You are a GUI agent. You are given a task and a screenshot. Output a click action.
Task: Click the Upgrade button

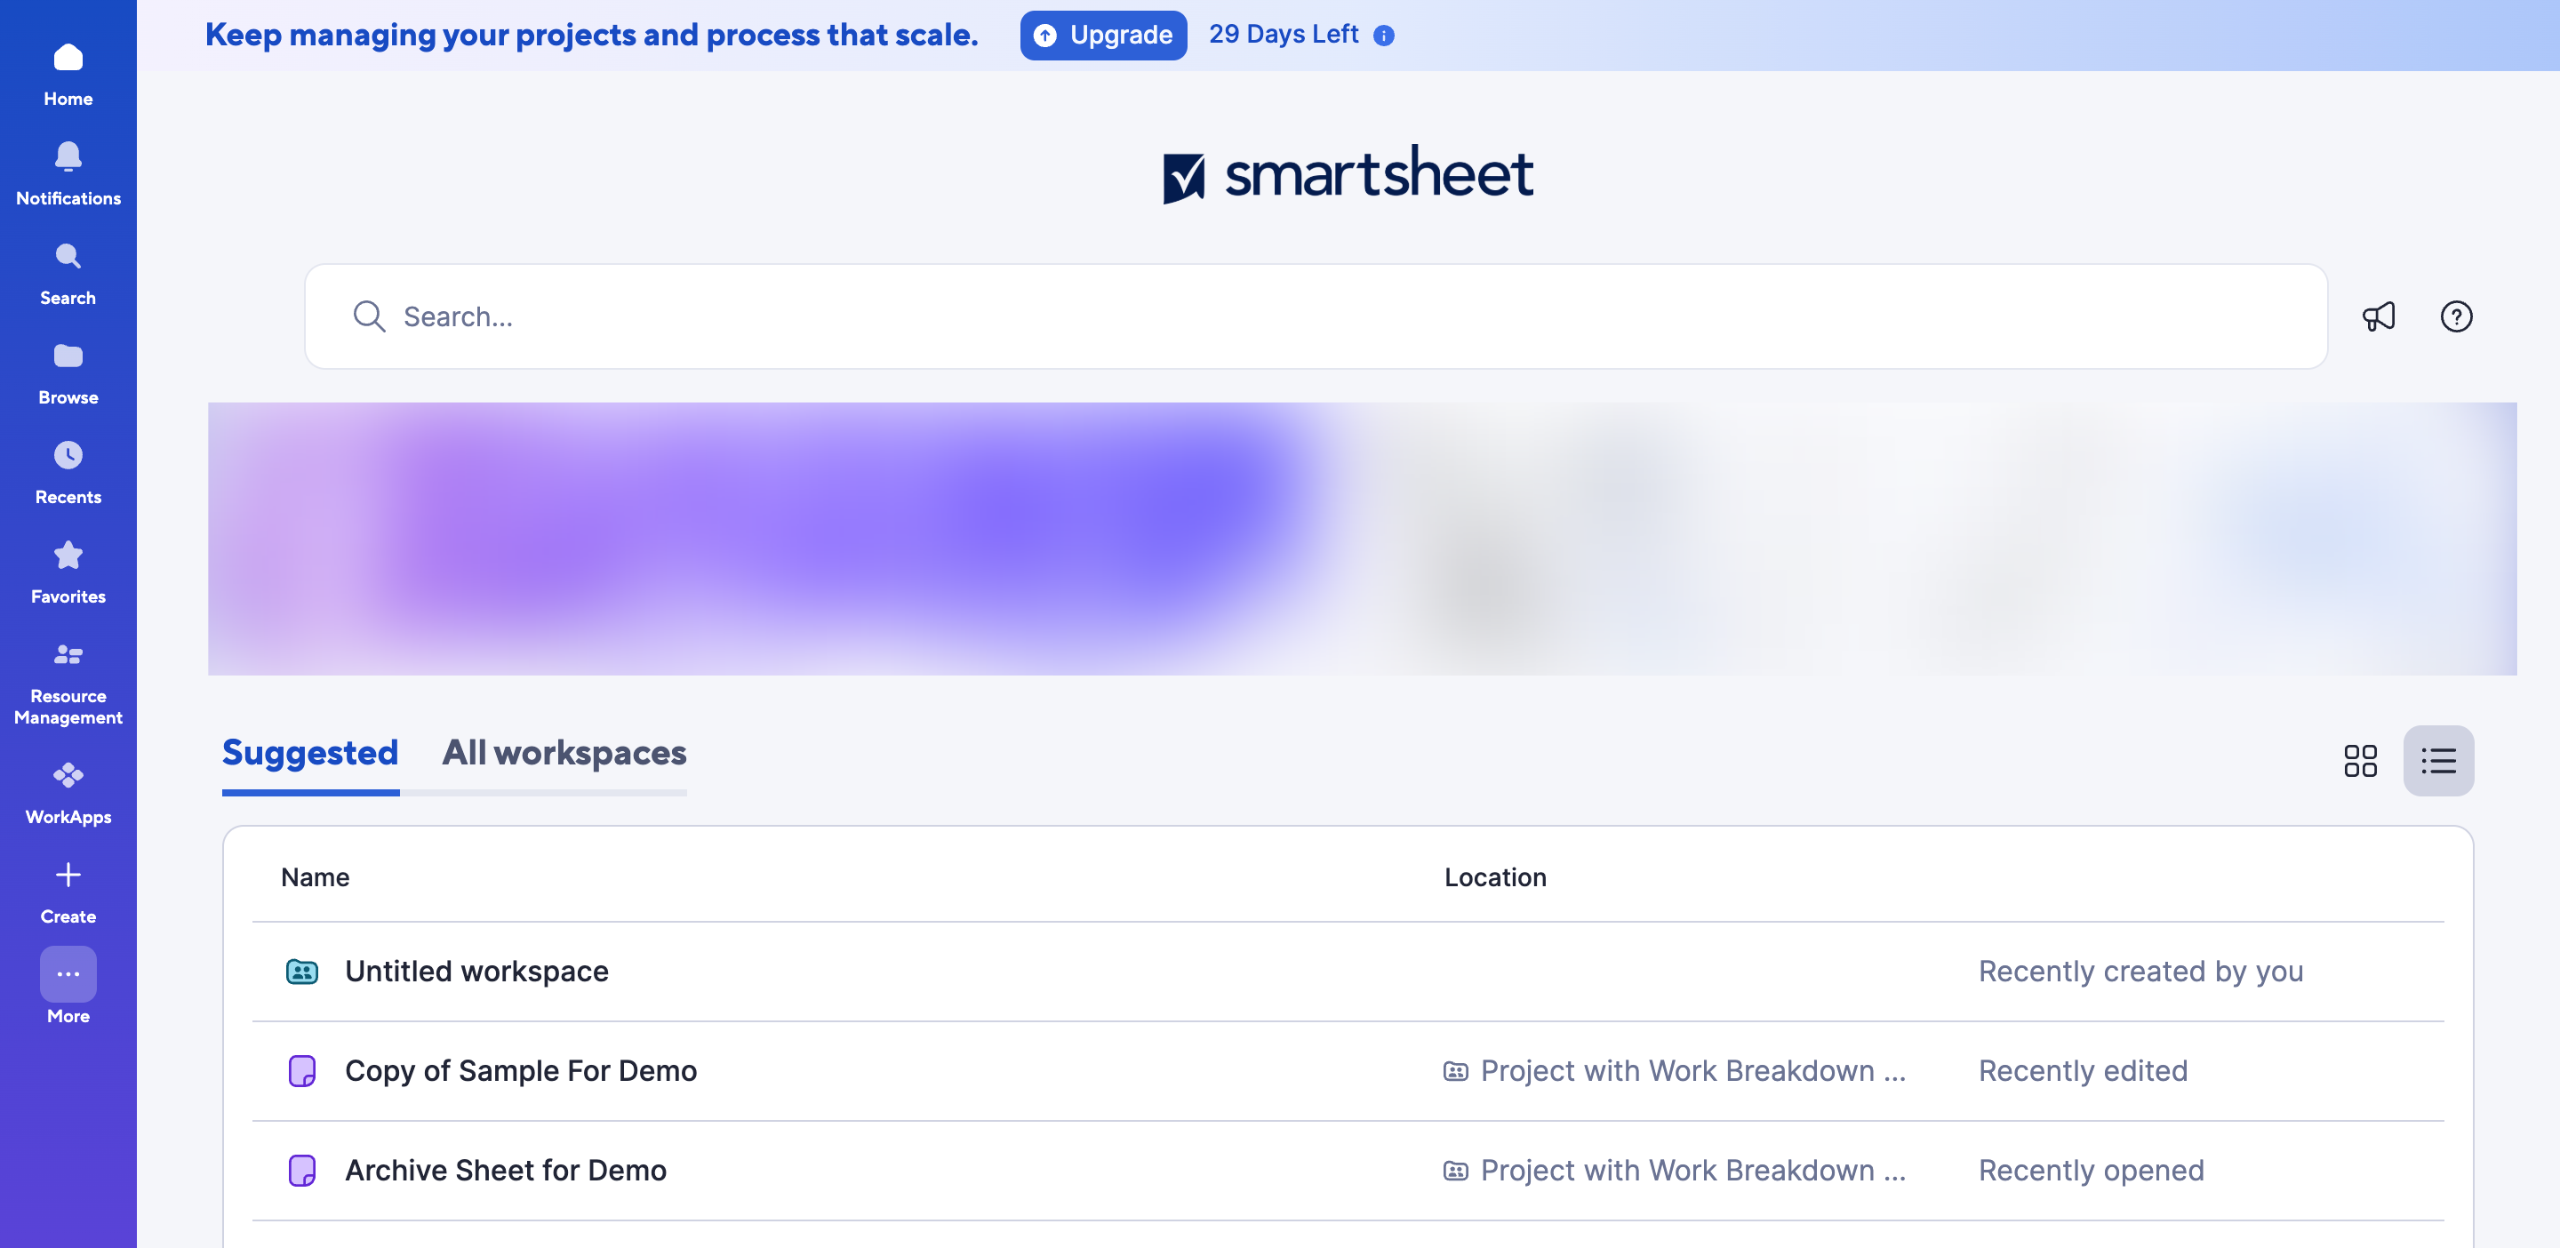(1103, 36)
